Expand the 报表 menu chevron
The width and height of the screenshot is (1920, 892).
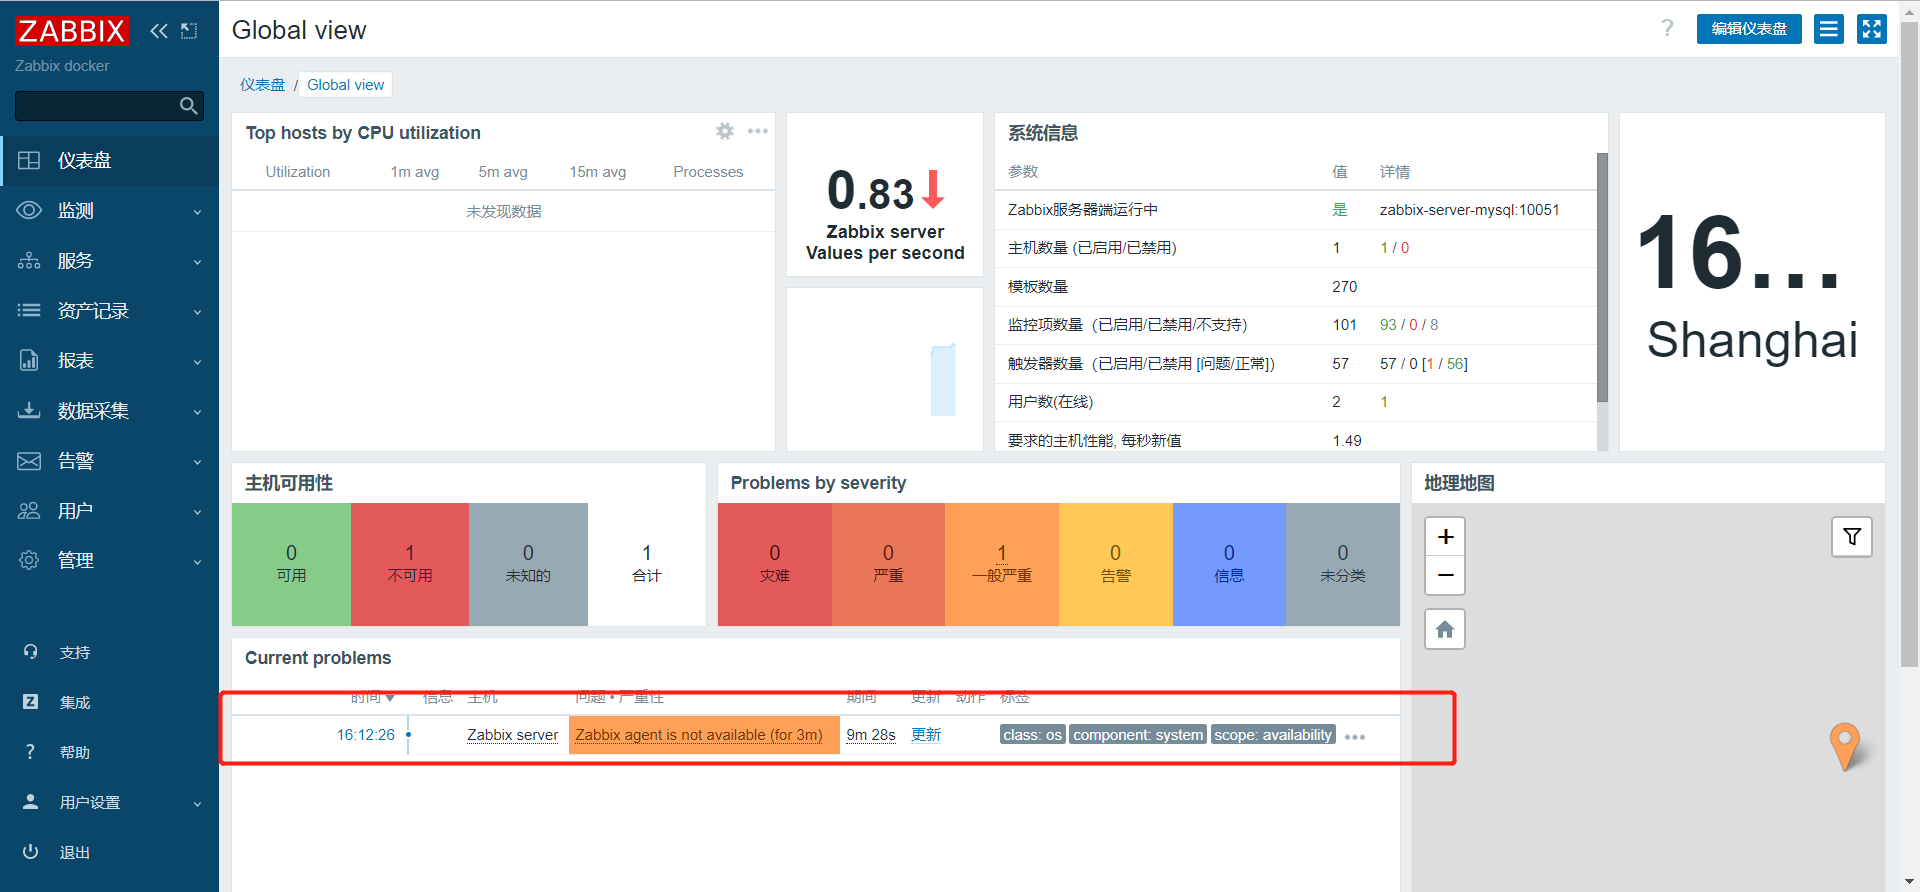click(197, 362)
